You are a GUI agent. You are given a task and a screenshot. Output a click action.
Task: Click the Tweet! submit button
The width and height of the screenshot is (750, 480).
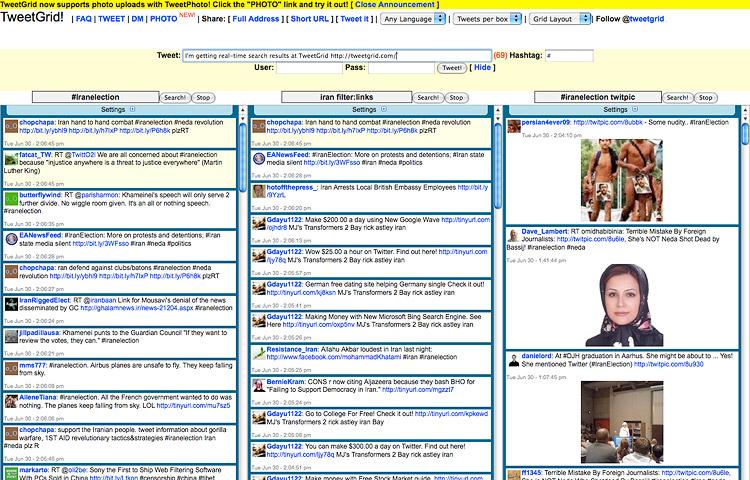pyautogui.click(x=452, y=68)
